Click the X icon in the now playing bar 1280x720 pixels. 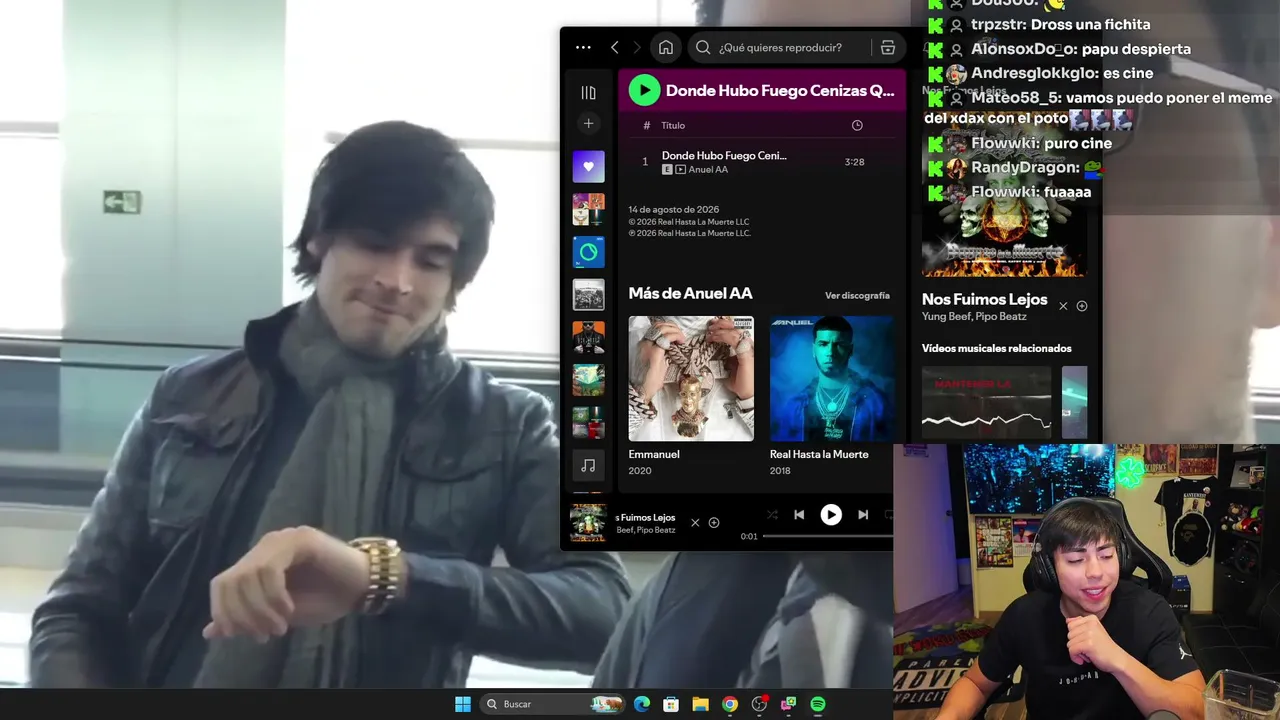[x=695, y=522]
